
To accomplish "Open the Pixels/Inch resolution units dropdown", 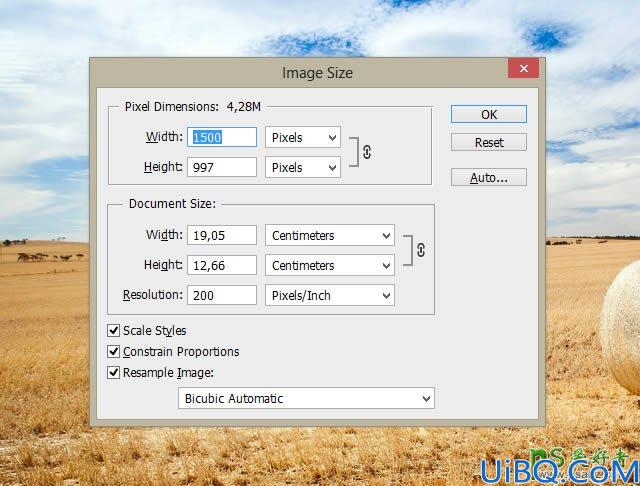I will click(x=330, y=295).
